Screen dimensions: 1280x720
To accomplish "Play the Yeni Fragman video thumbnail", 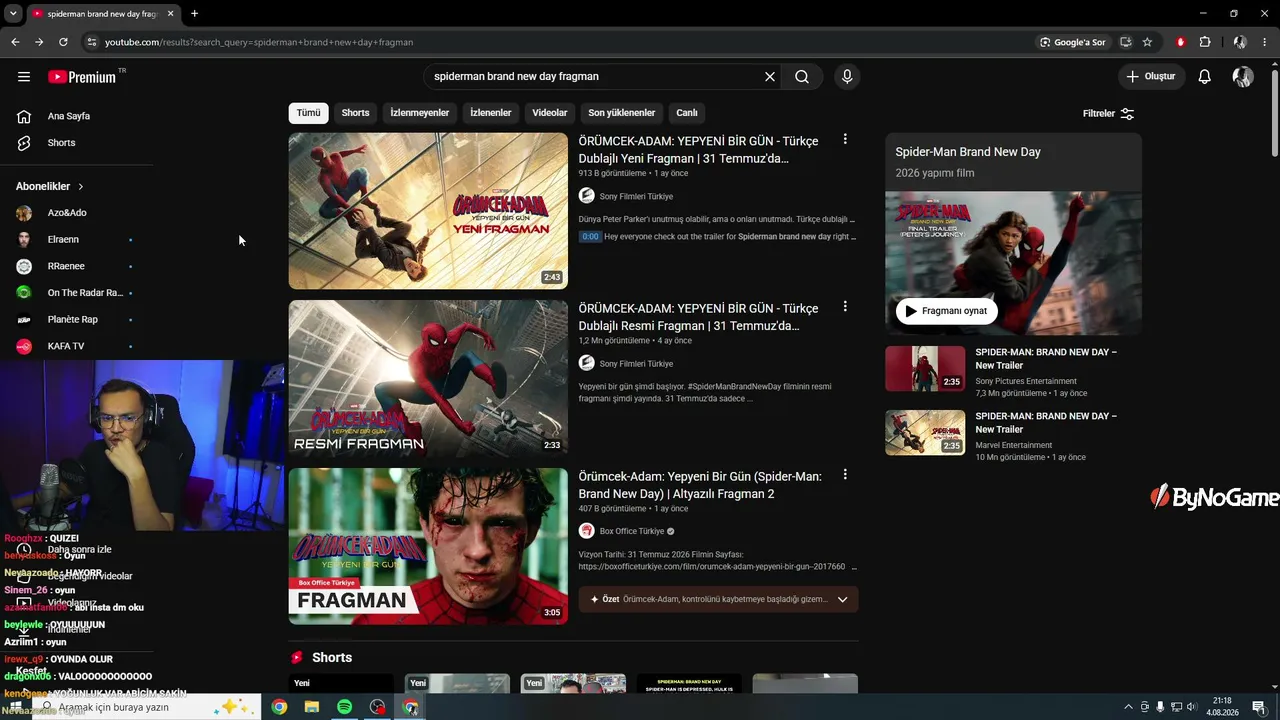I will click(428, 211).
